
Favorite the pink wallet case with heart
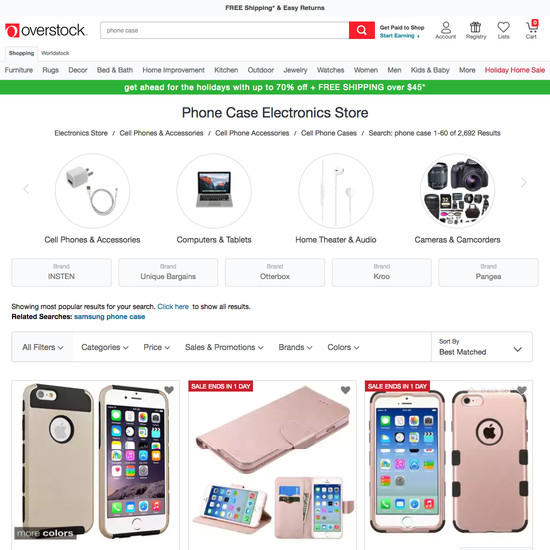tap(346, 390)
